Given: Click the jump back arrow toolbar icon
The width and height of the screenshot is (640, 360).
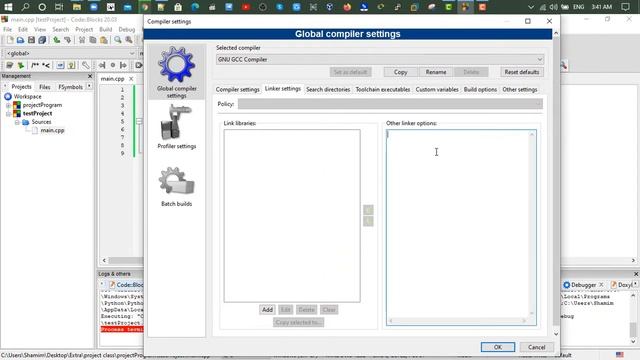Looking at the screenshot, I should click(102, 65).
